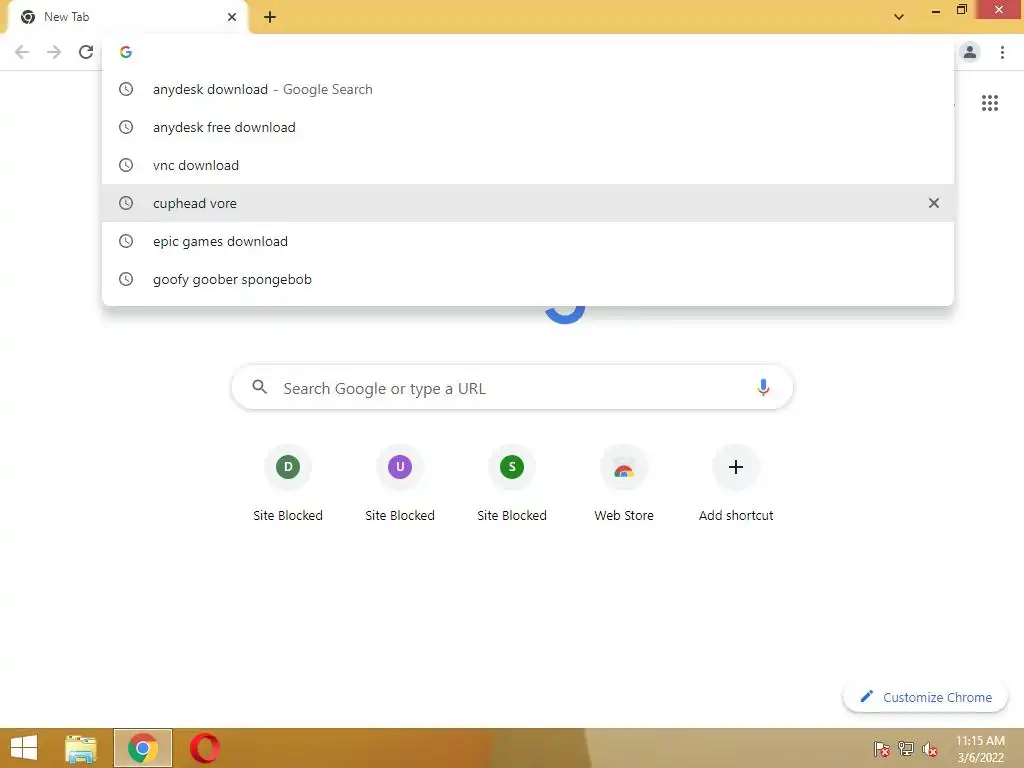This screenshot has width=1024, height=768.
Task: Click the back navigation arrow
Action: click(22, 52)
